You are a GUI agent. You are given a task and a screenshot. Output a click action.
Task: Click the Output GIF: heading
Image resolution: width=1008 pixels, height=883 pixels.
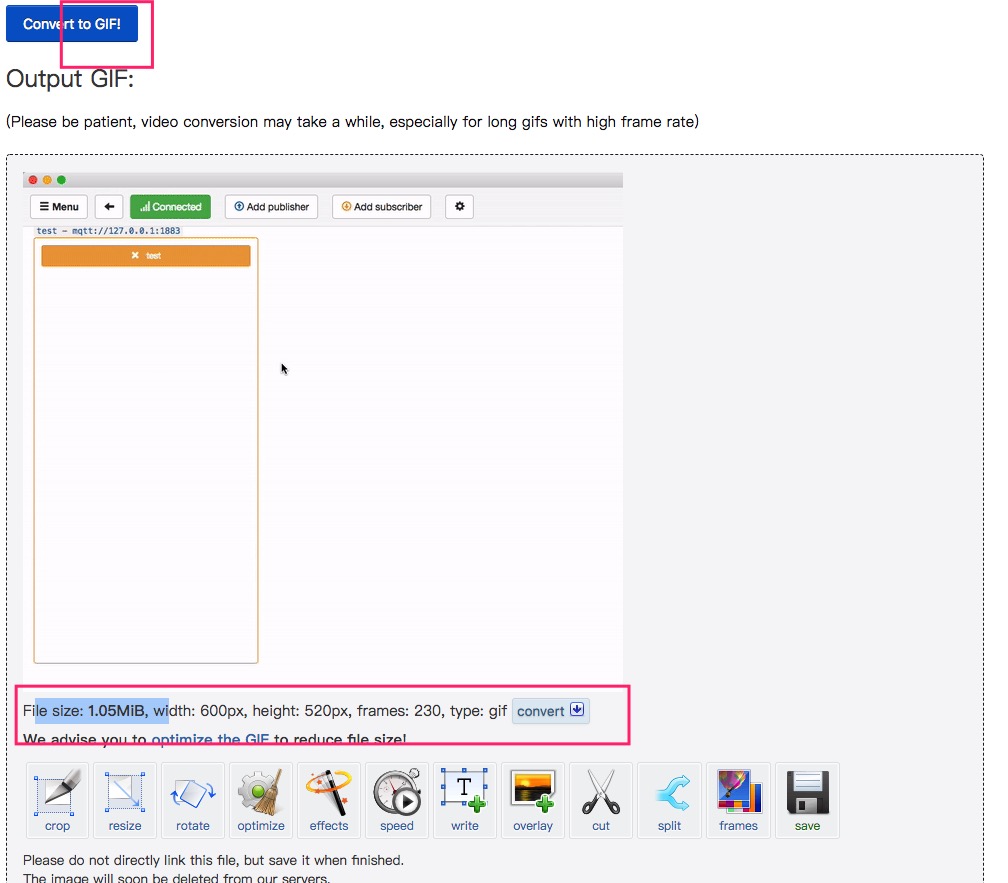tap(70, 79)
